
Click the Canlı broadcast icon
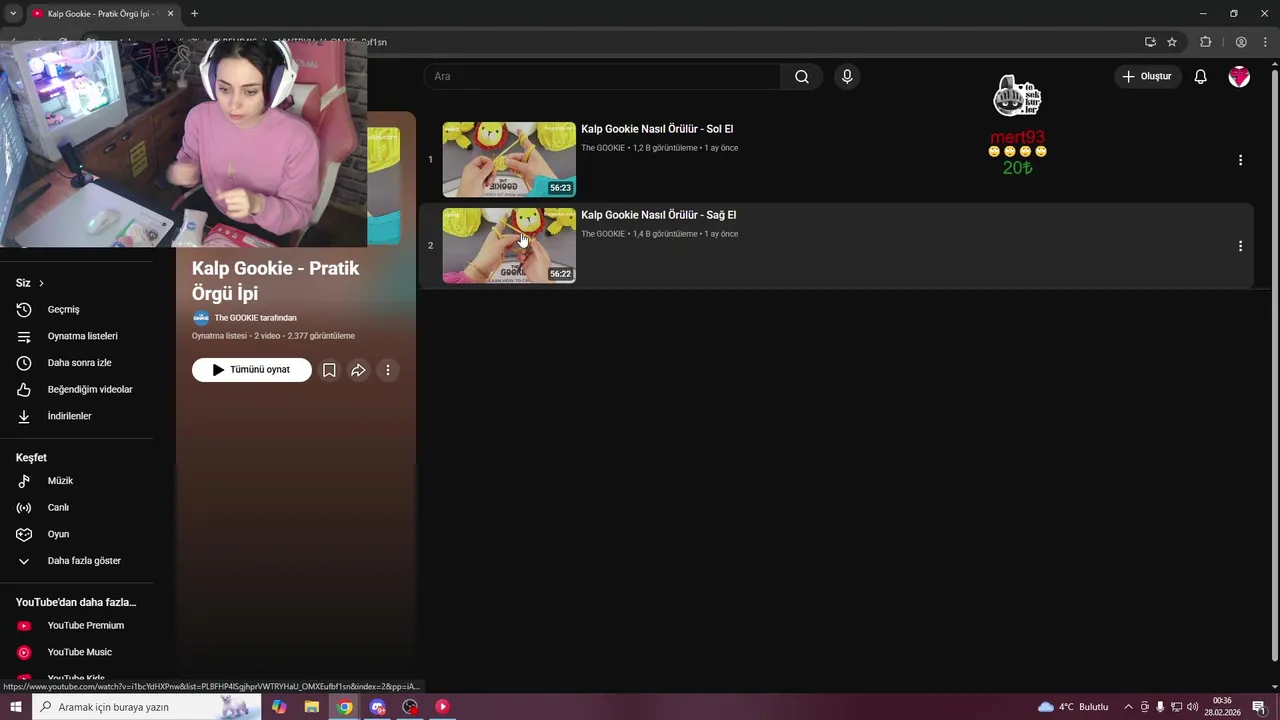[24, 508]
